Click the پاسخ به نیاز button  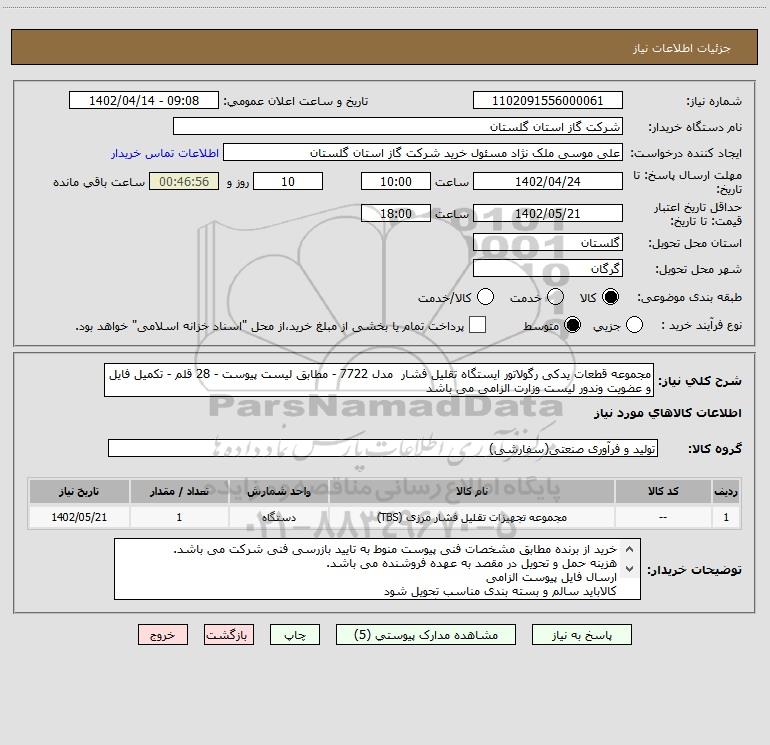click(x=582, y=635)
